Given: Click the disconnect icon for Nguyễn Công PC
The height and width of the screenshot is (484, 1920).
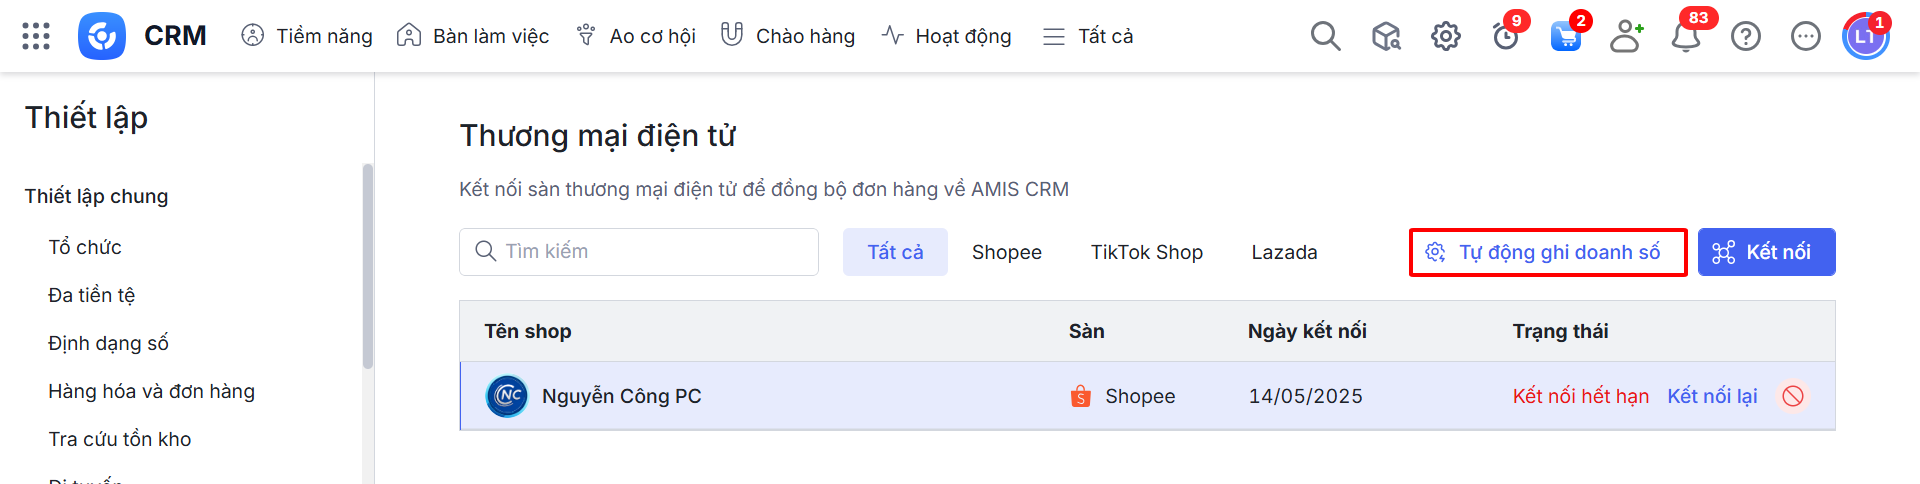Looking at the screenshot, I should 1793,396.
